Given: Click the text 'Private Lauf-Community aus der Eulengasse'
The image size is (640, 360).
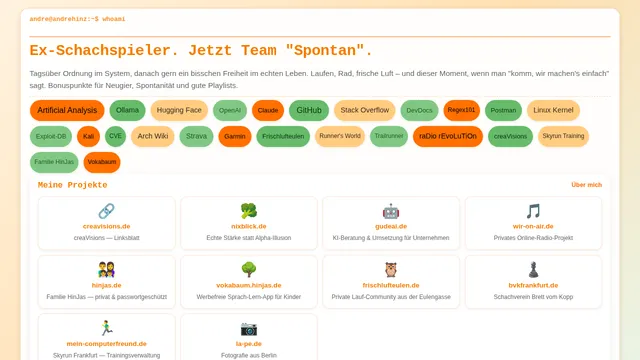Looking at the screenshot, I should pos(391,297).
